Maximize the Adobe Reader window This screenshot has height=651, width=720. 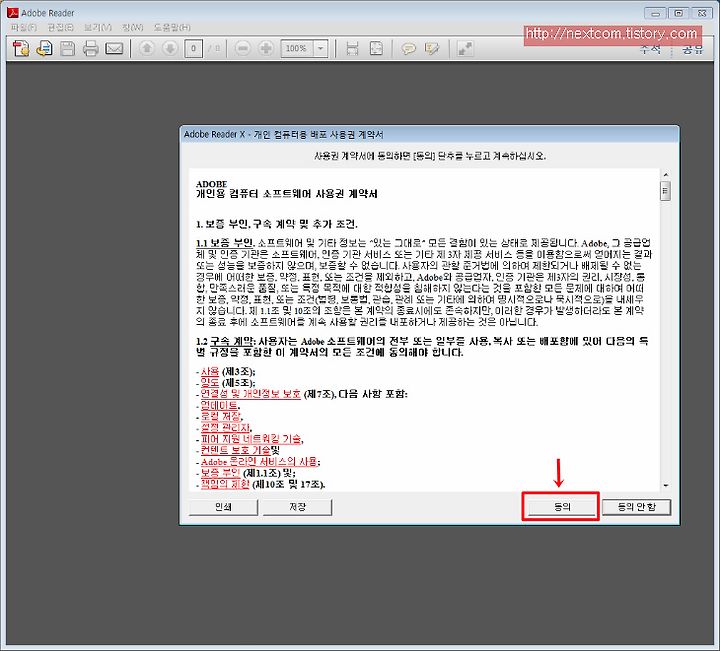pos(678,13)
